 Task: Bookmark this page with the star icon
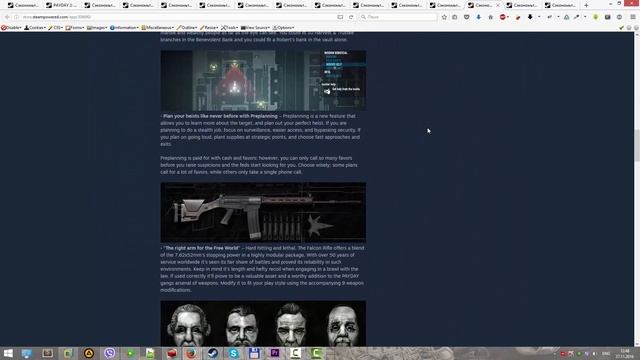point(444,17)
